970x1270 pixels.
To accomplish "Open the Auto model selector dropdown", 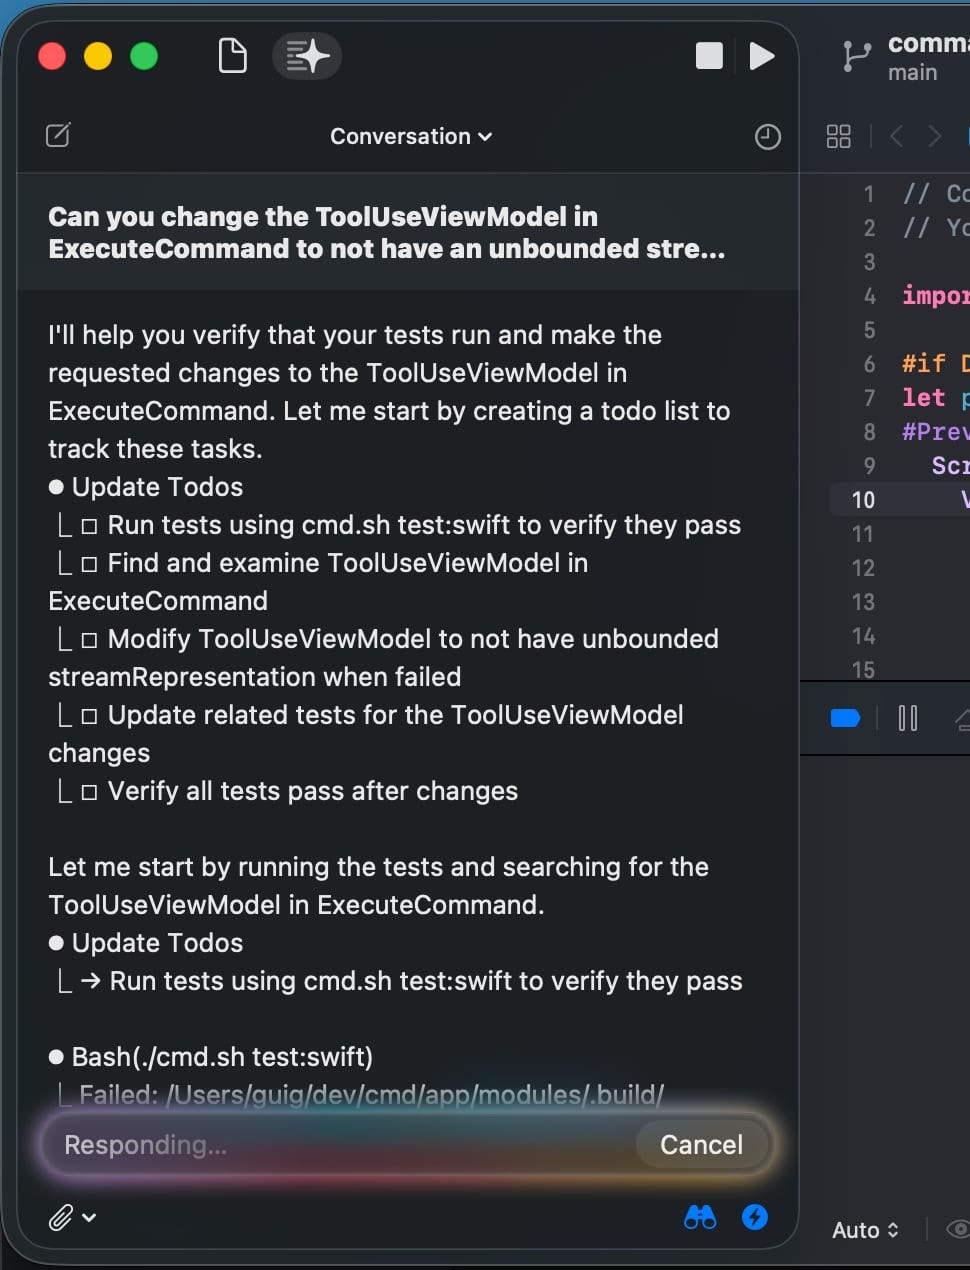I will click(x=863, y=1230).
